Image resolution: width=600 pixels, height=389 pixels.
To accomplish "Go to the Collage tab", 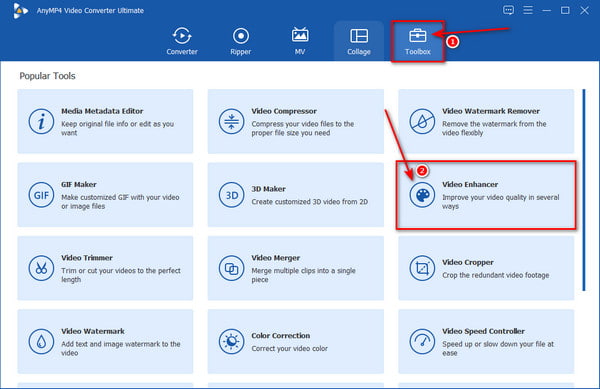I will tap(359, 41).
